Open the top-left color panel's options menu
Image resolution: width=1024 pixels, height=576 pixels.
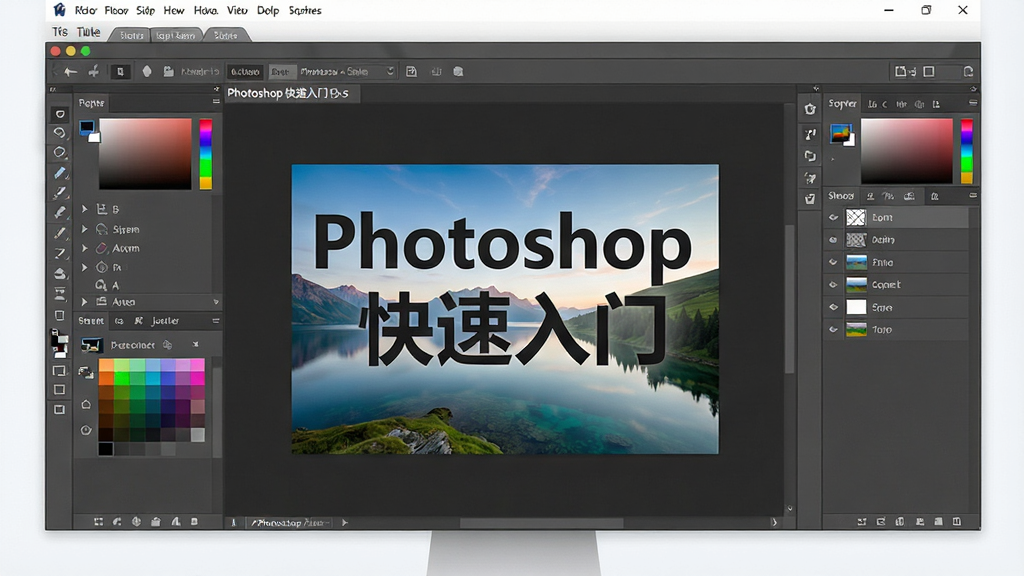[x=216, y=102]
